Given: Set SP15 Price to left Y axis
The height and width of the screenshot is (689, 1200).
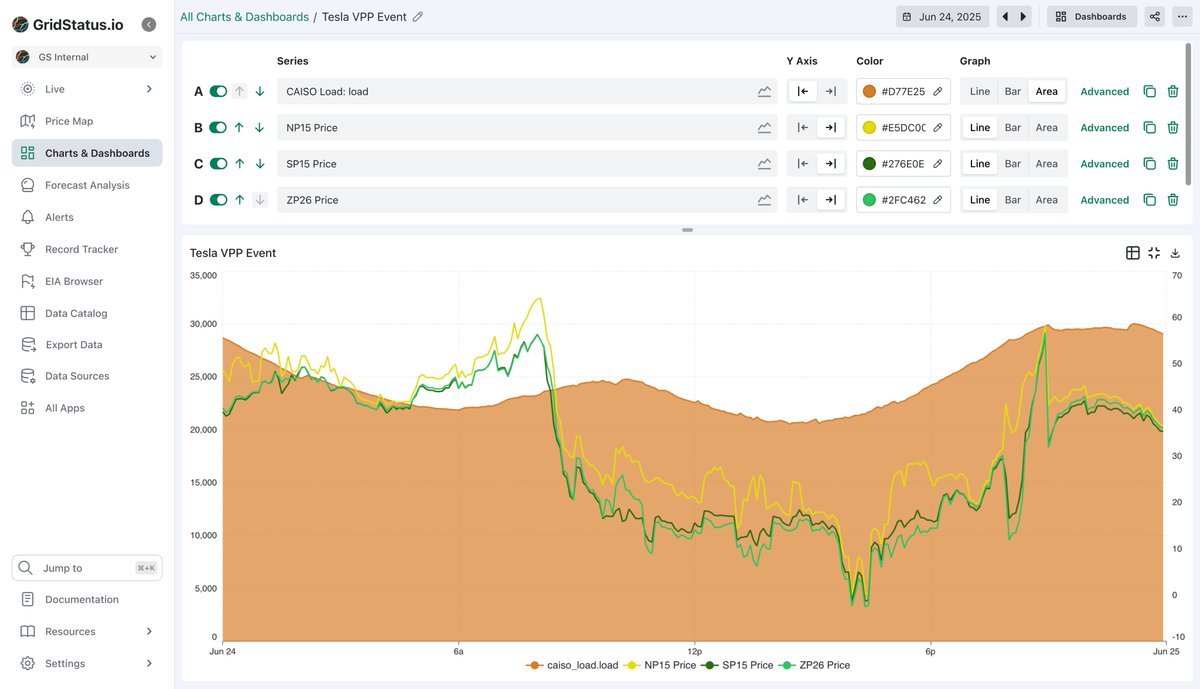Looking at the screenshot, I should [x=803, y=164].
